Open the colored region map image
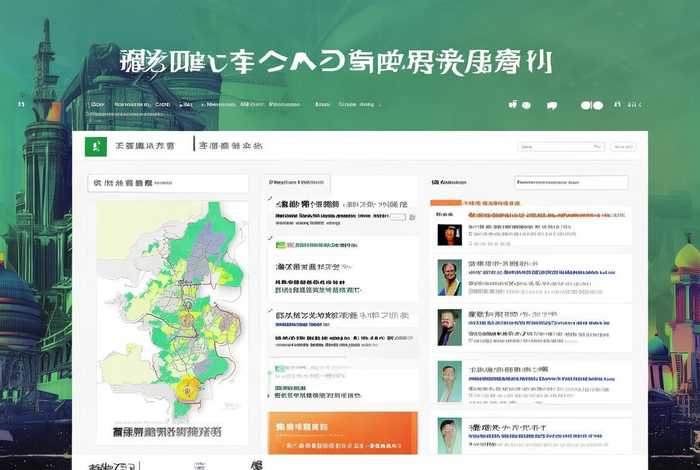700x470 pixels. tap(172, 312)
